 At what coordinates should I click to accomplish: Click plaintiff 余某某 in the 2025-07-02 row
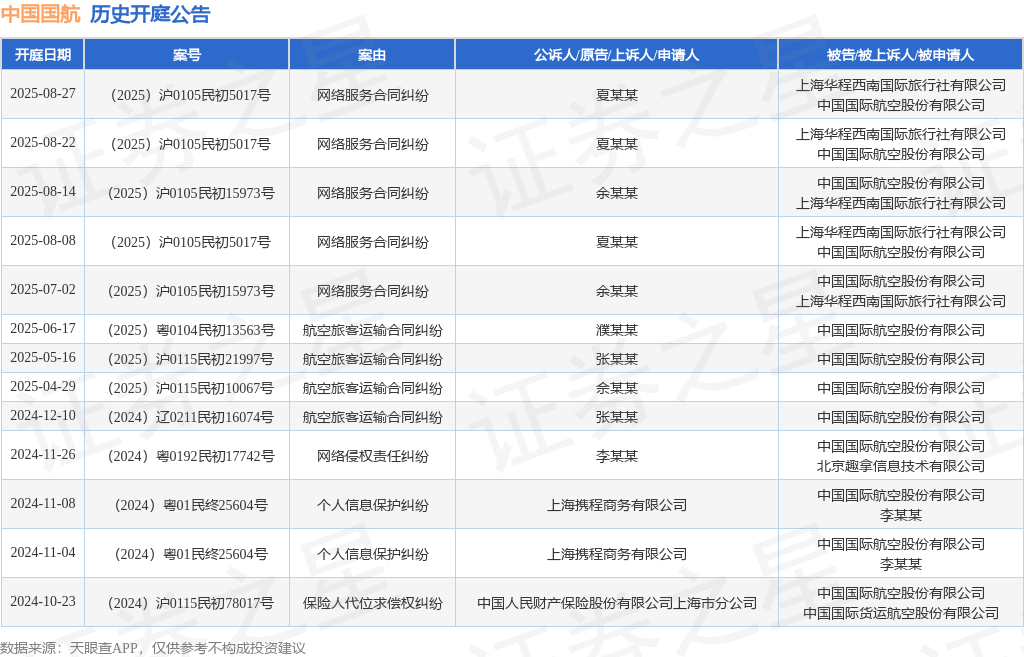(616, 291)
